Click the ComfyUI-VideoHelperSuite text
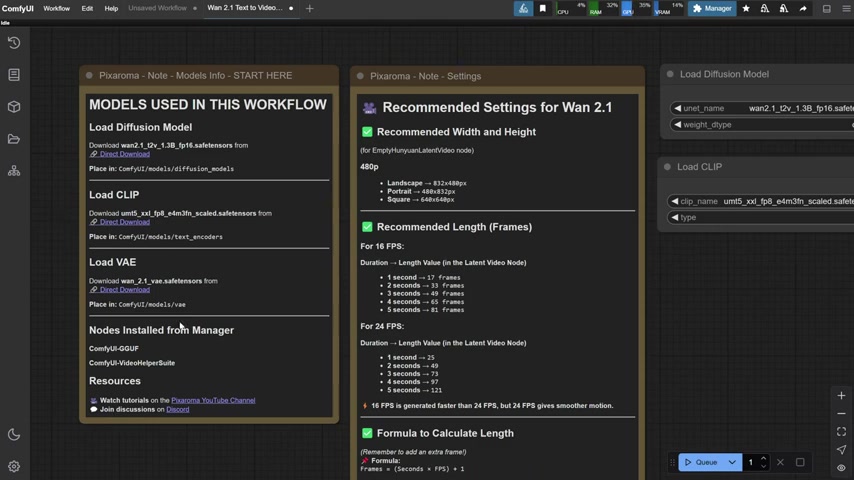 [x=132, y=363]
